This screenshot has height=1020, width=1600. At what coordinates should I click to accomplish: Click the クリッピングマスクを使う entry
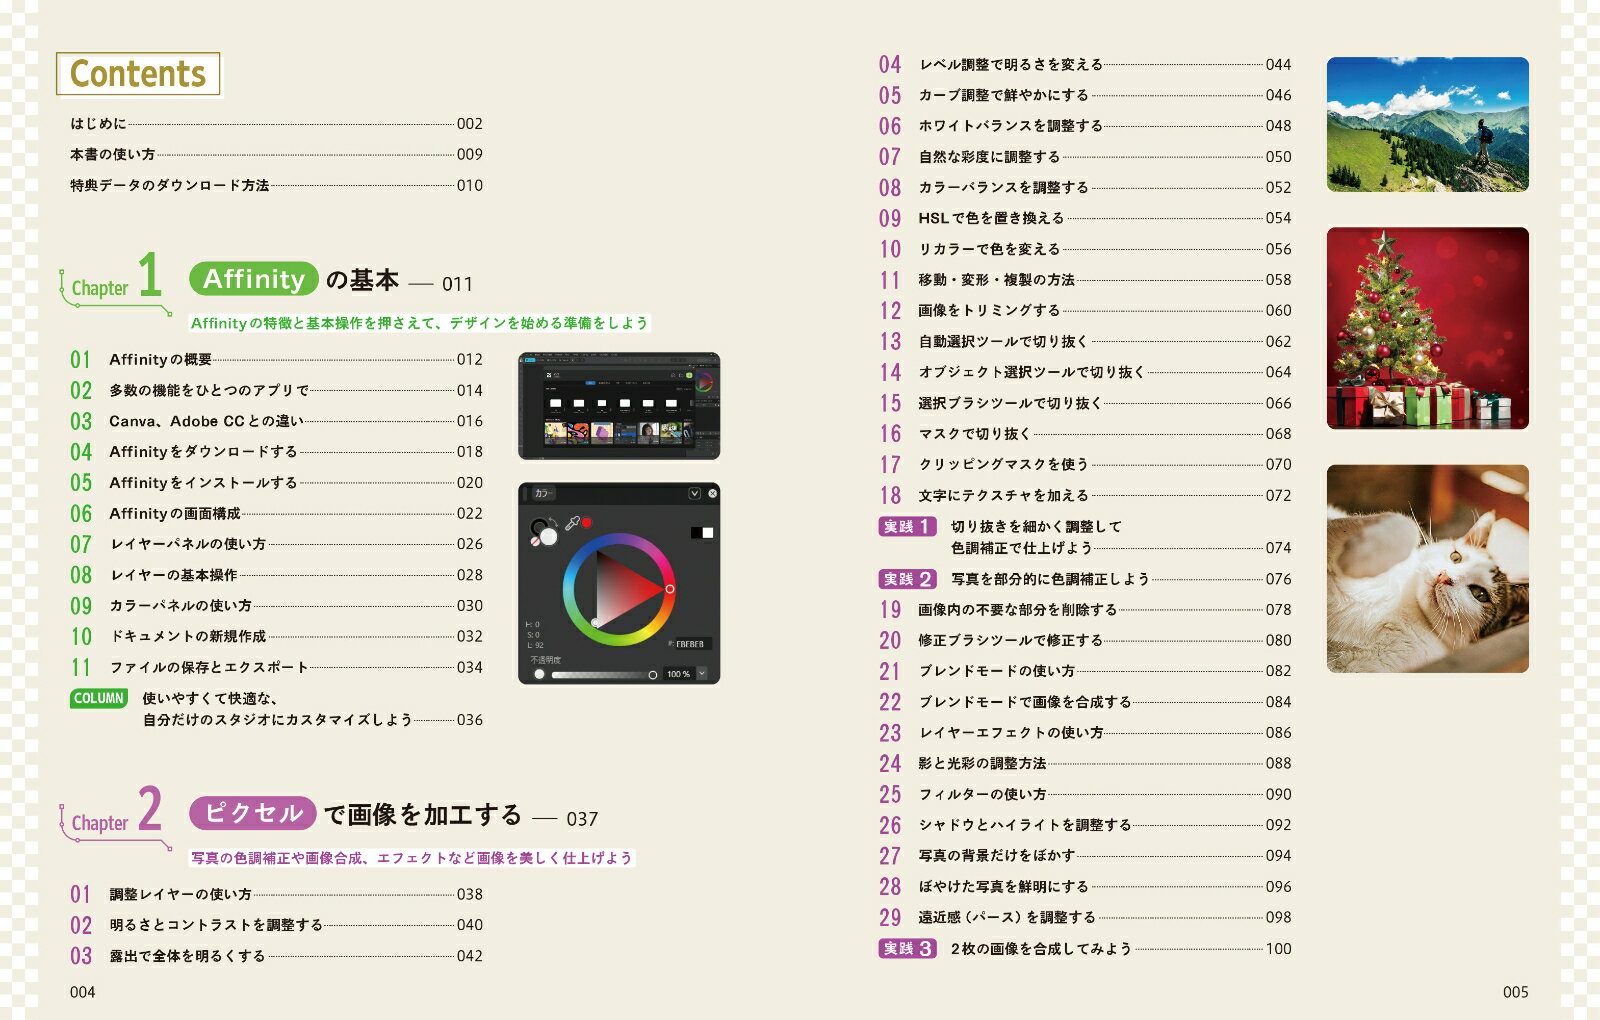(x=1085, y=465)
